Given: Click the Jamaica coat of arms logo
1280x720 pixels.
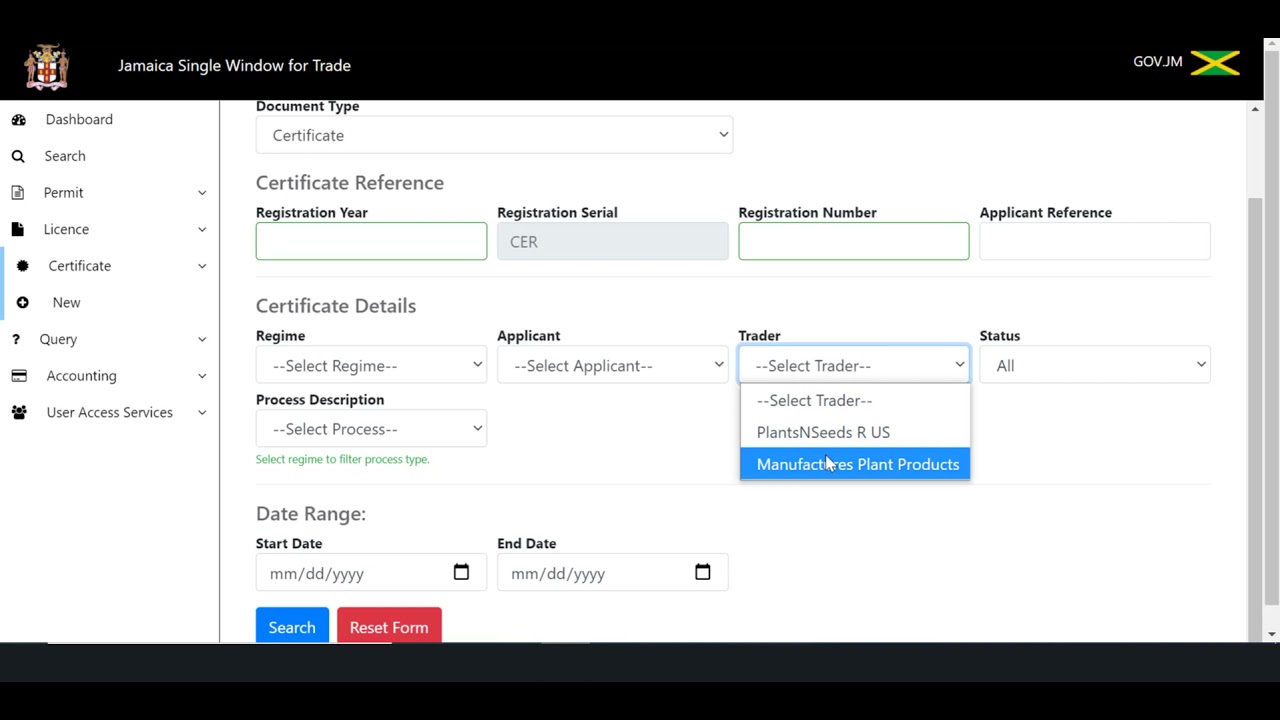Looking at the screenshot, I should (x=47, y=66).
